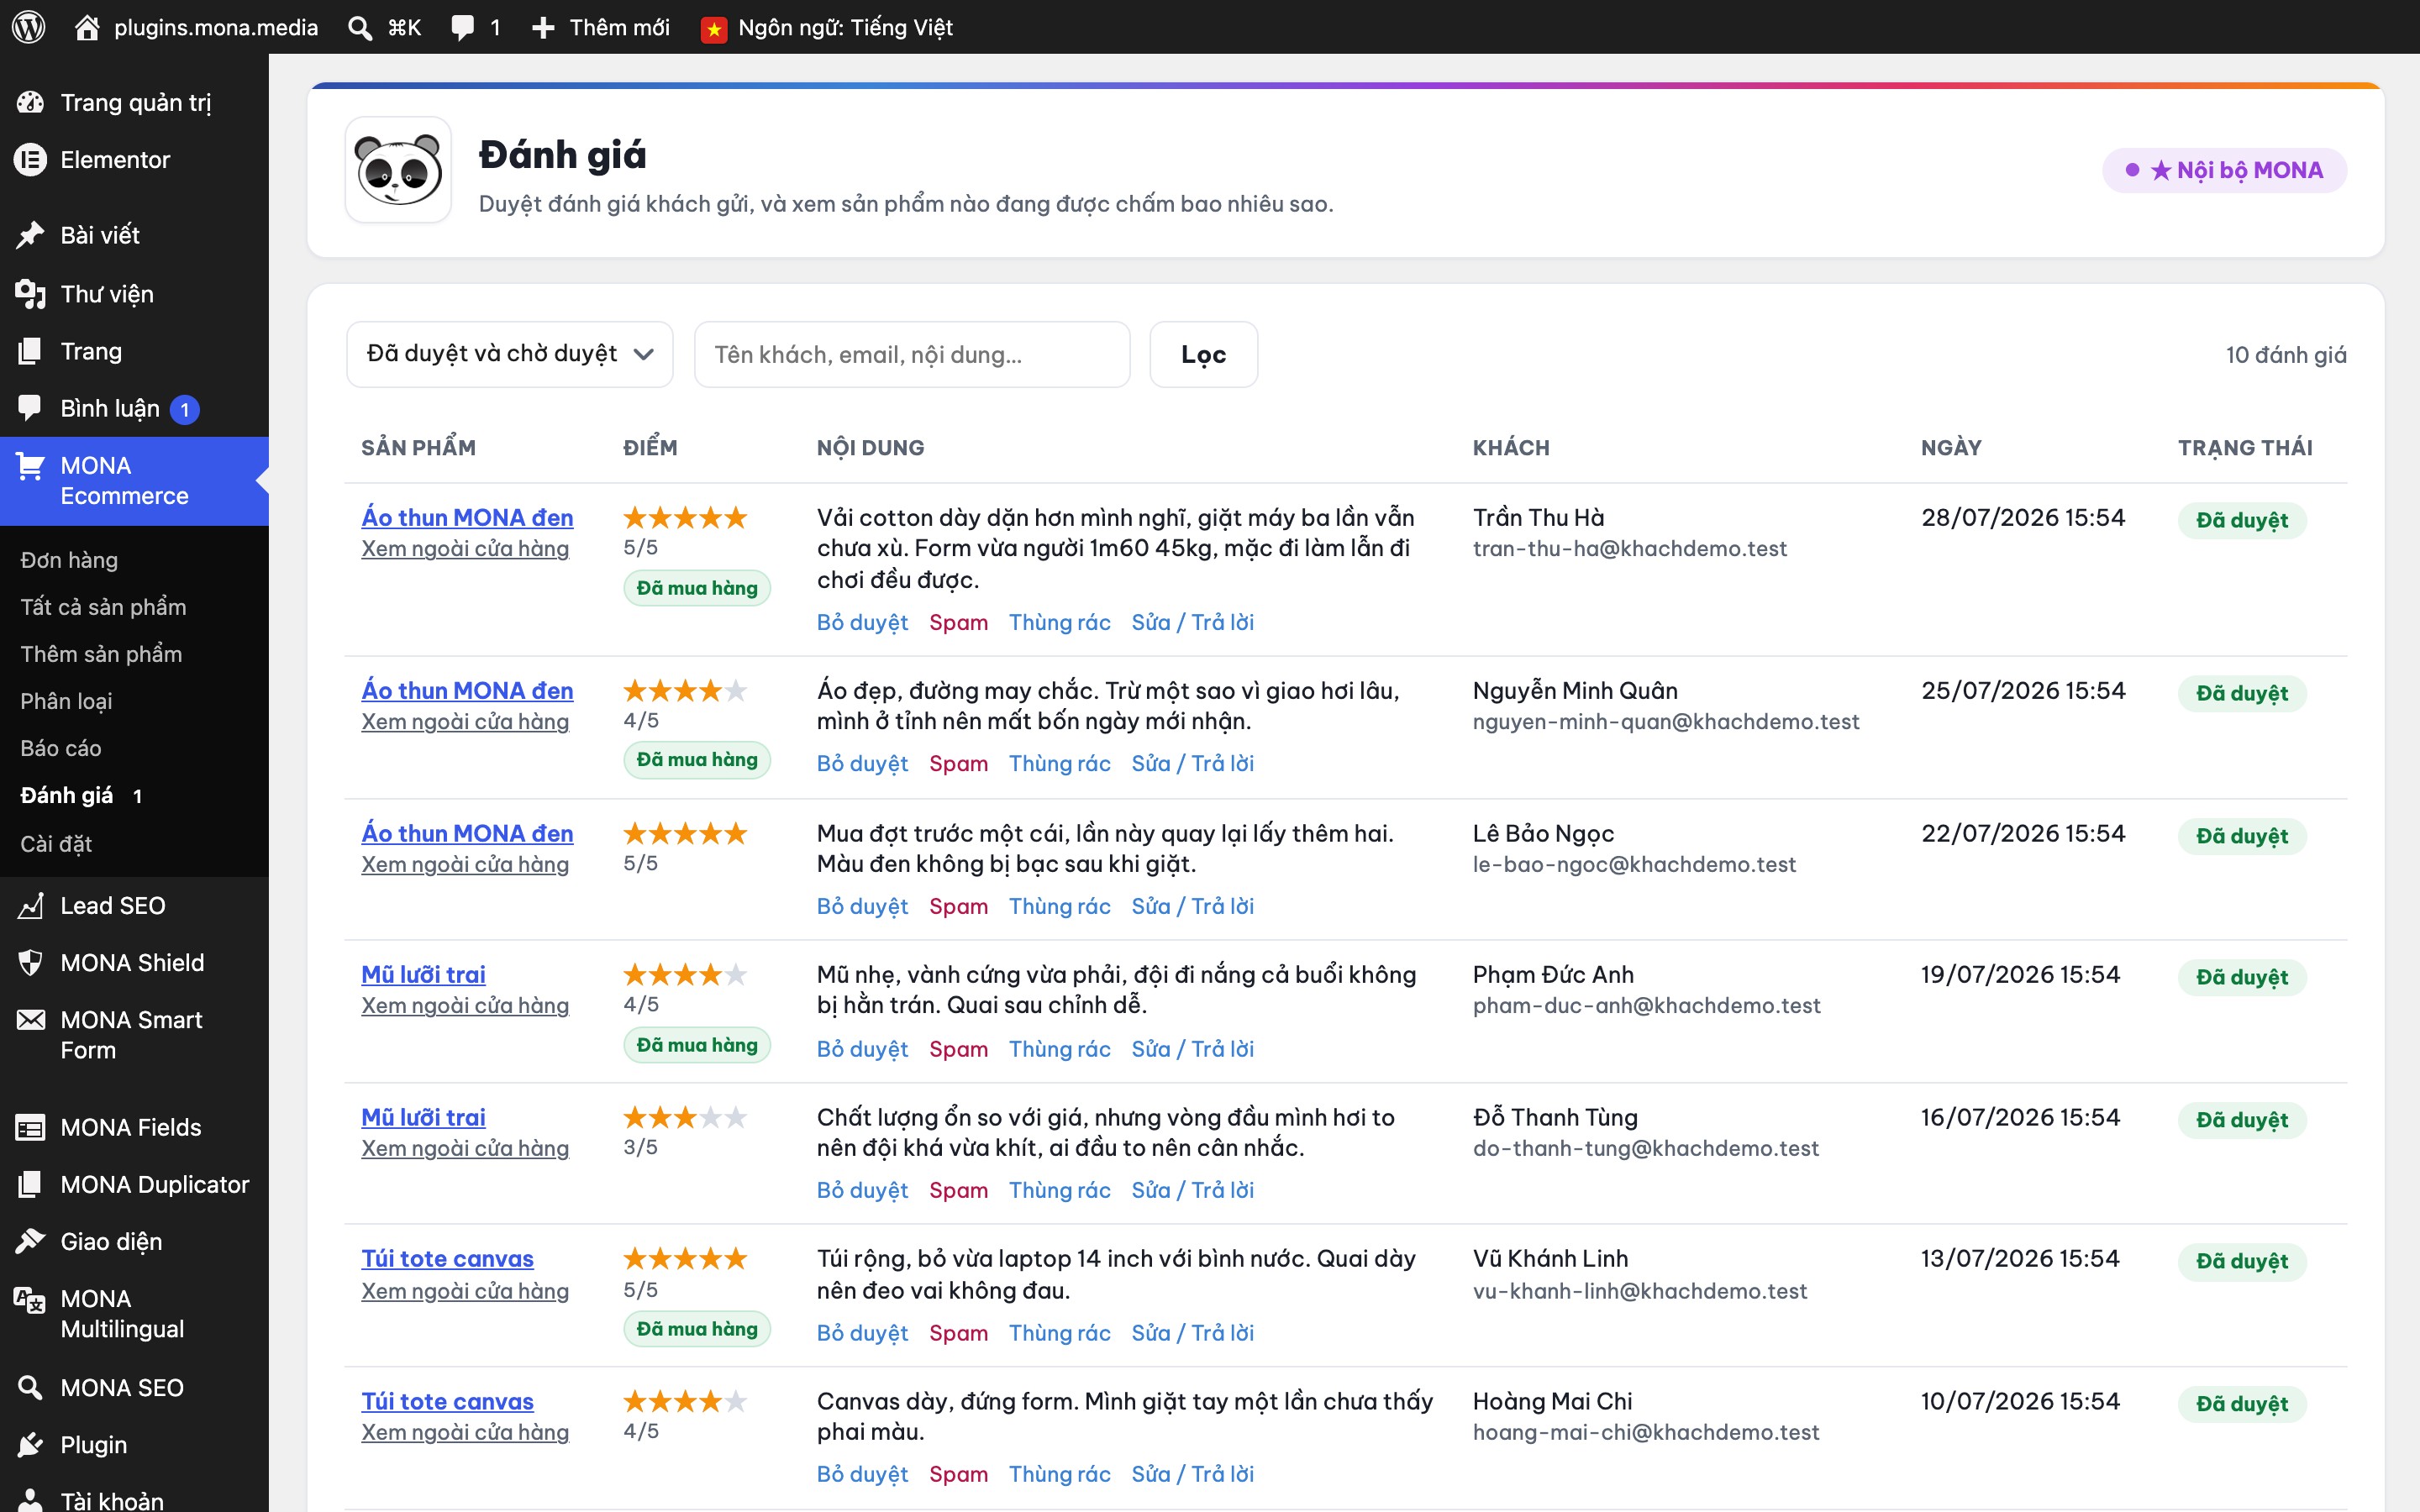Click Xem ngoài cửa hàng in Vũ Khánh Linh row
This screenshot has height=1512, width=2420.
[x=465, y=1291]
